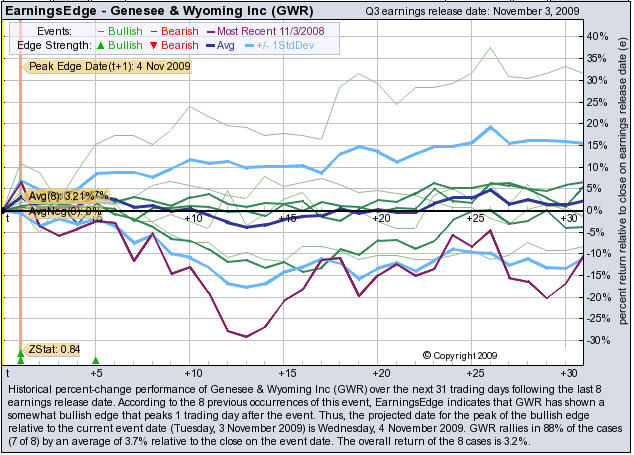
Task: Click the green bullish triangle markers near ZStat
Action: pos(21,358)
